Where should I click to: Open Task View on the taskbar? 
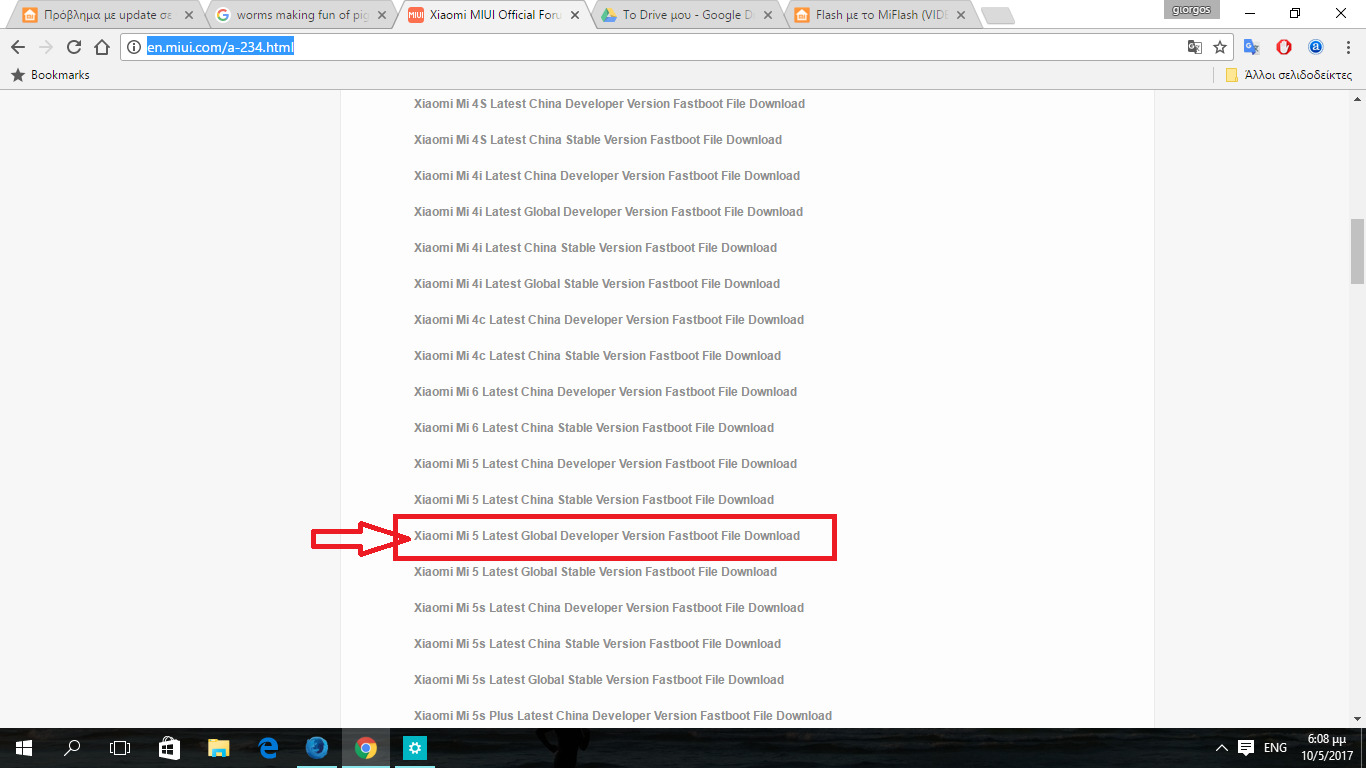[x=120, y=748]
